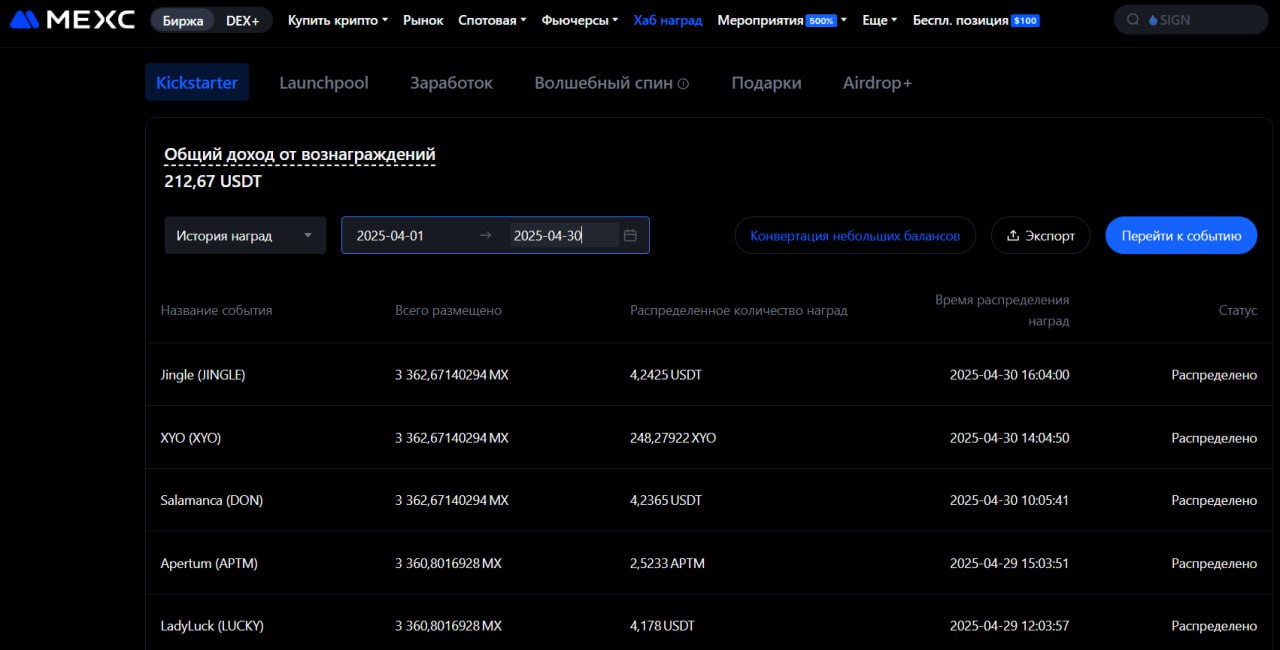
Task: Click the 248,27922 XYO reward amount
Action: pyautogui.click(x=673, y=438)
